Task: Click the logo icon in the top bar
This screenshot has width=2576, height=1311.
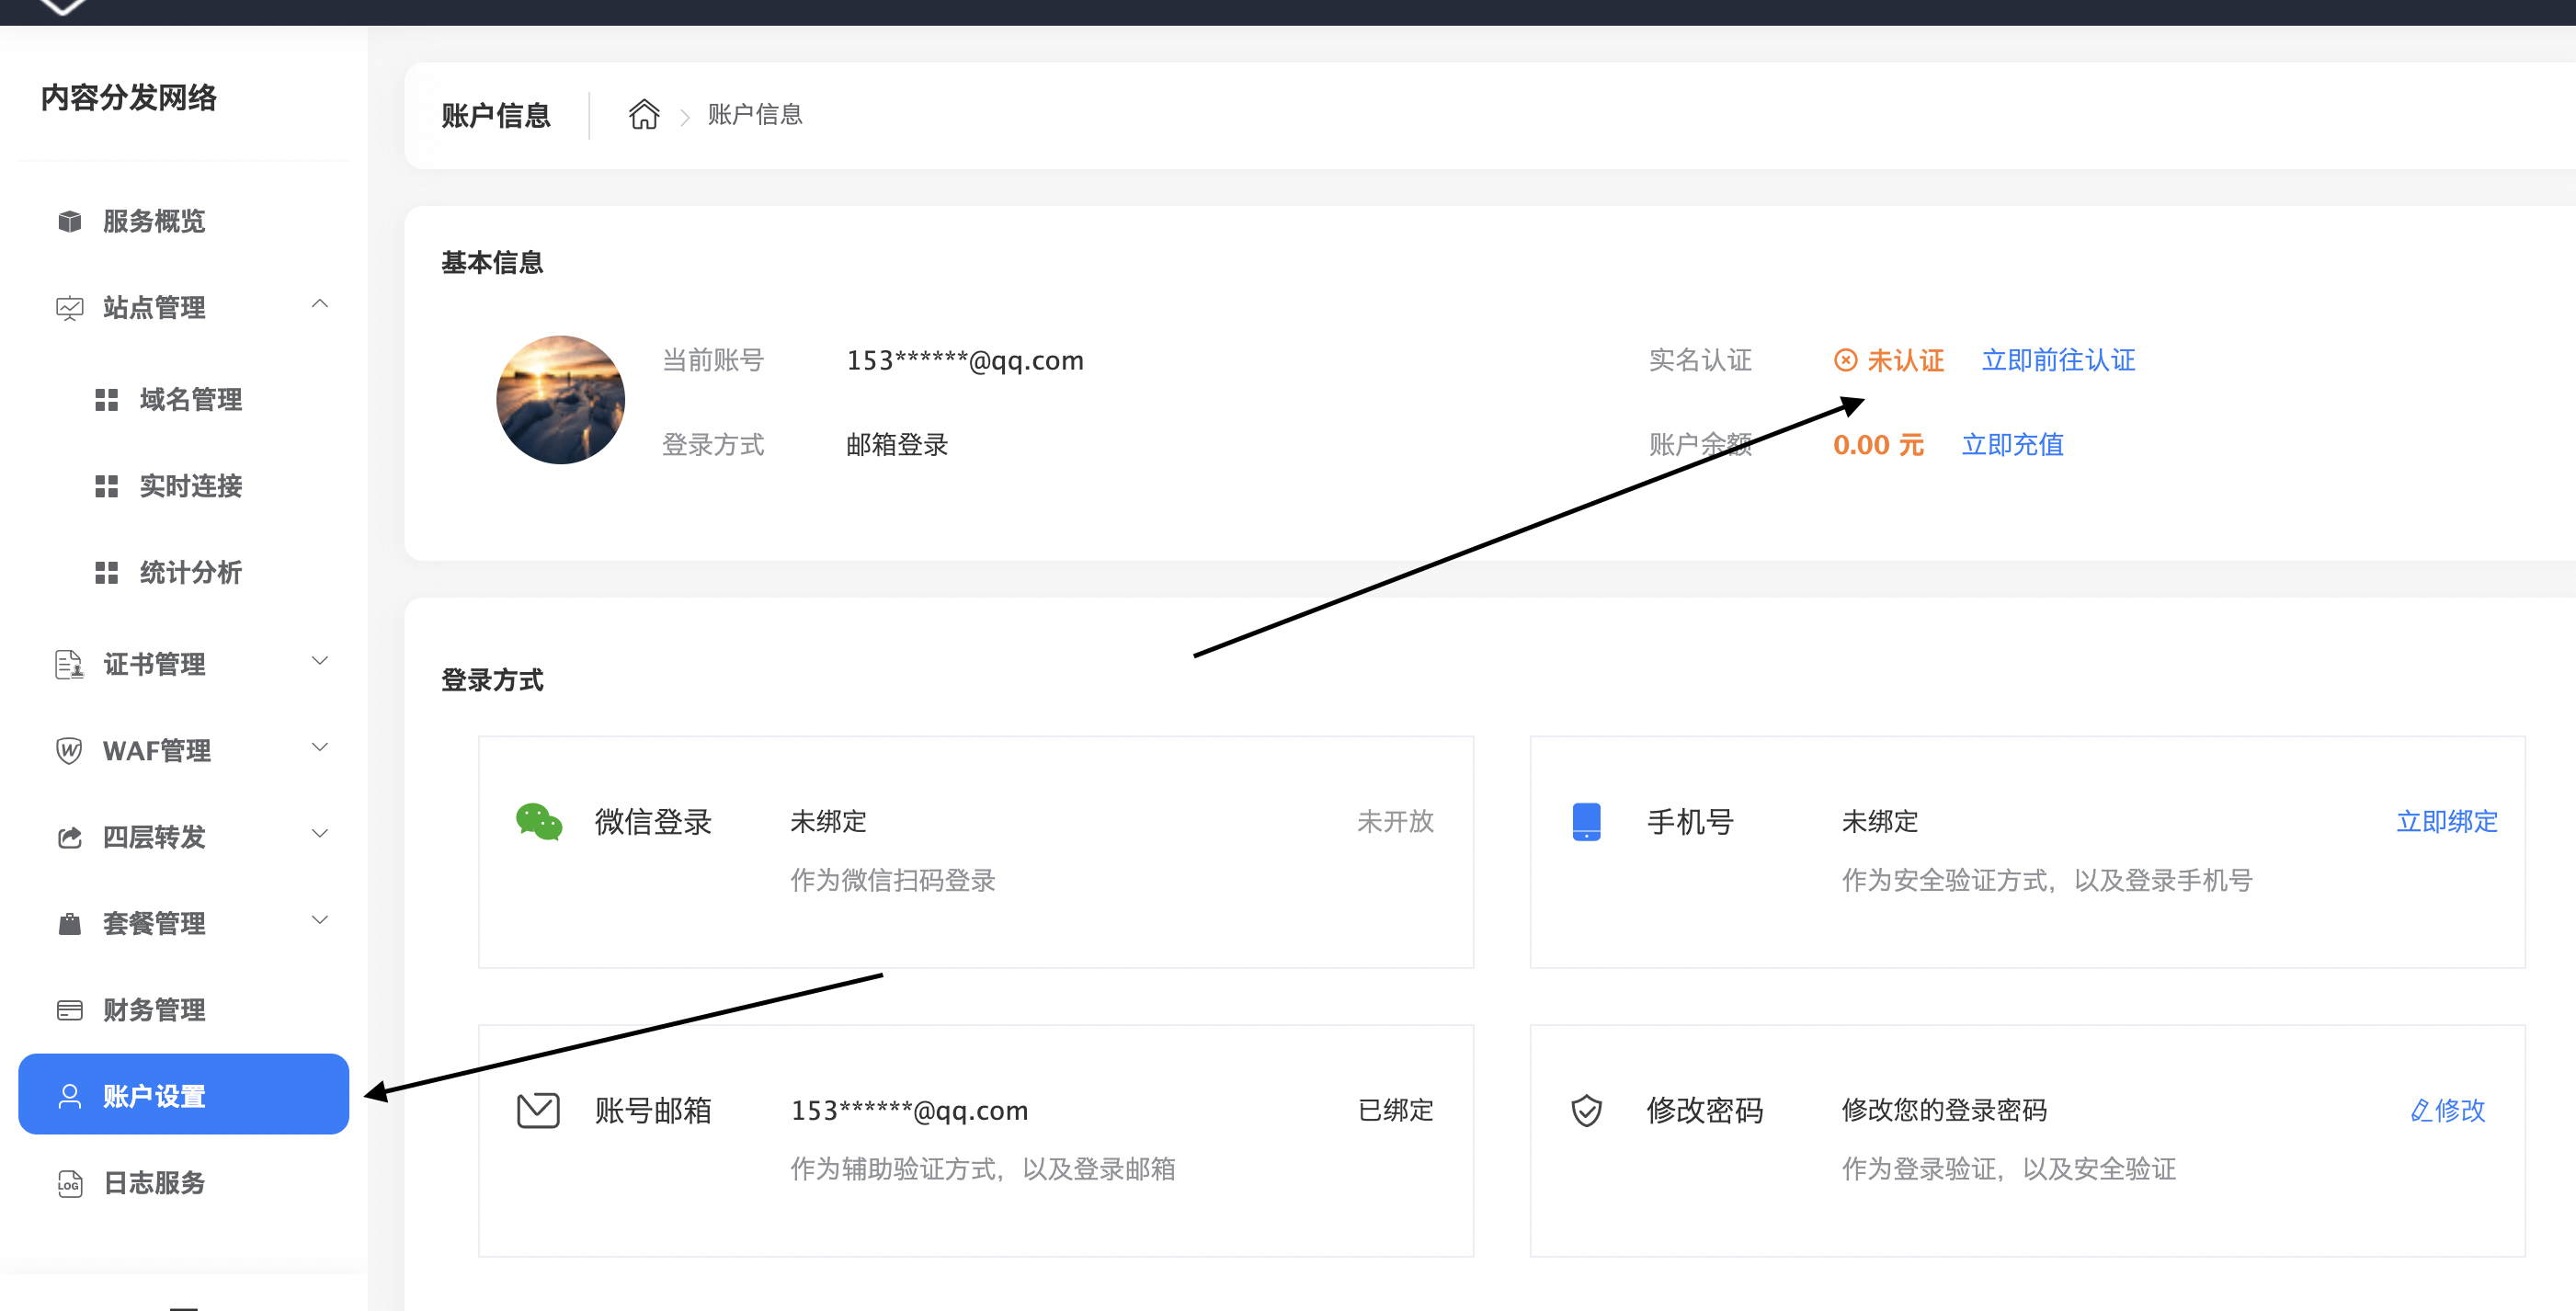Action: [62, 6]
